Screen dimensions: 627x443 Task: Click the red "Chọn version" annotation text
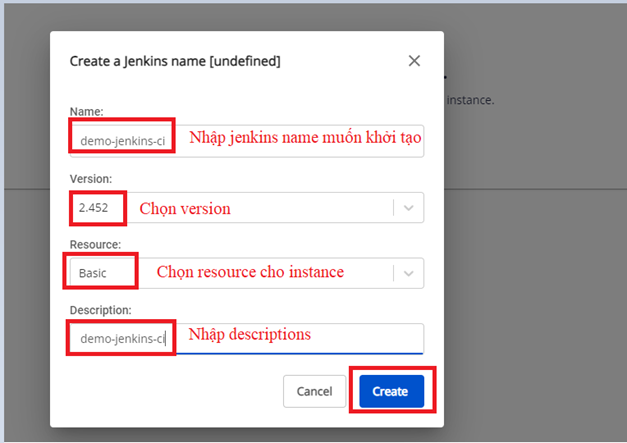pyautogui.click(x=184, y=209)
